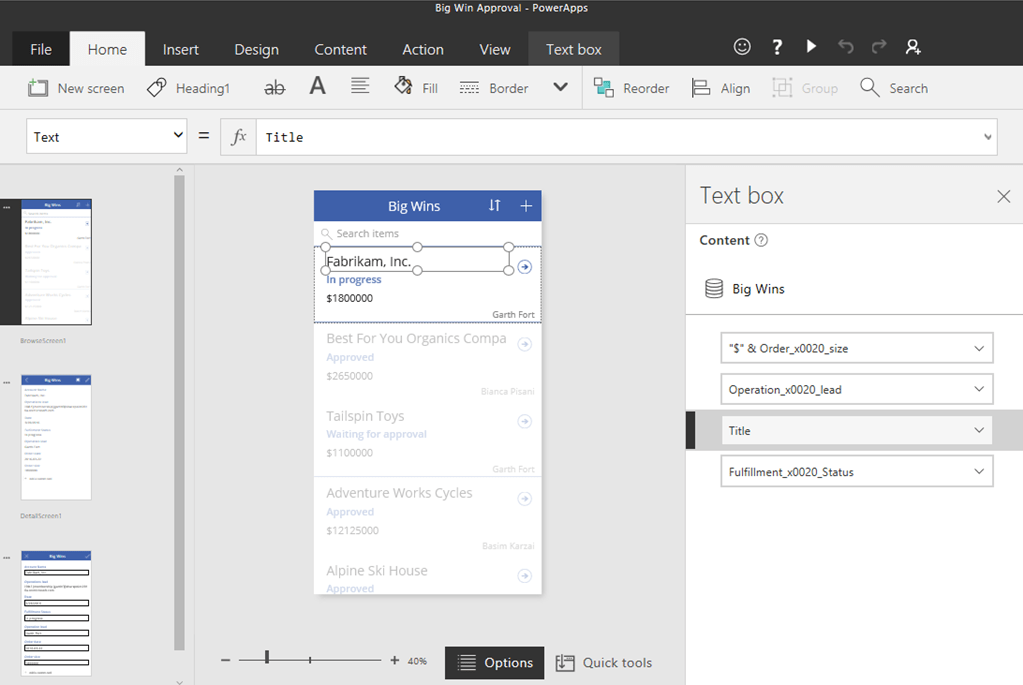Viewport: 1023px width, 685px height.
Task: Open the account user icon
Action: 913,47
